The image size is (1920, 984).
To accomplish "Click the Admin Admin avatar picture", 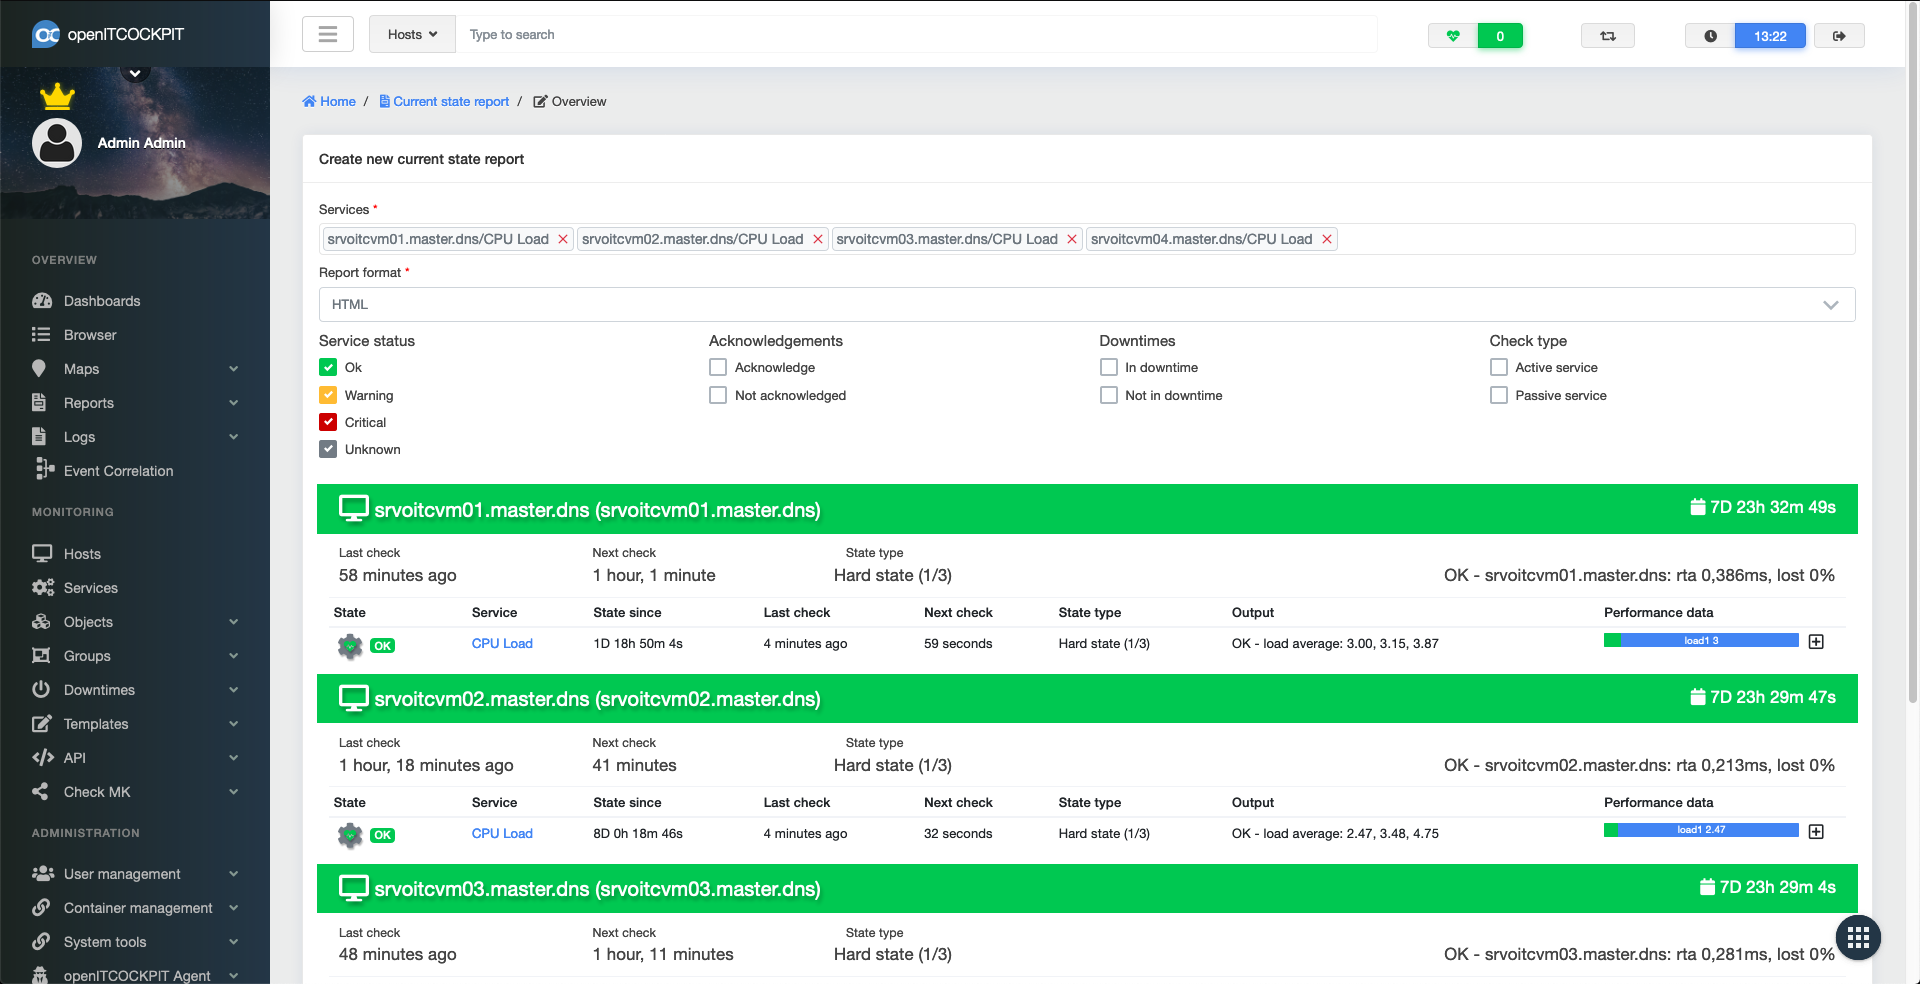I will 57,143.
